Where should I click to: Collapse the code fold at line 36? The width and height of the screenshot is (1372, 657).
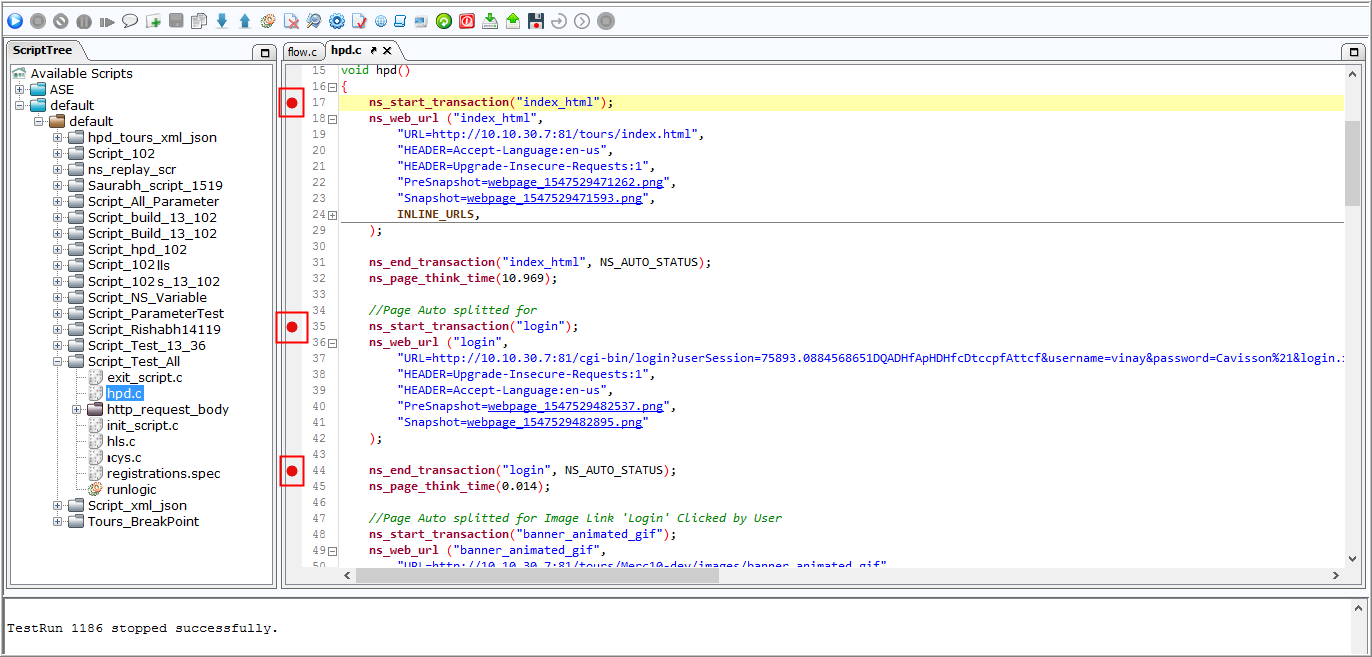click(x=333, y=342)
